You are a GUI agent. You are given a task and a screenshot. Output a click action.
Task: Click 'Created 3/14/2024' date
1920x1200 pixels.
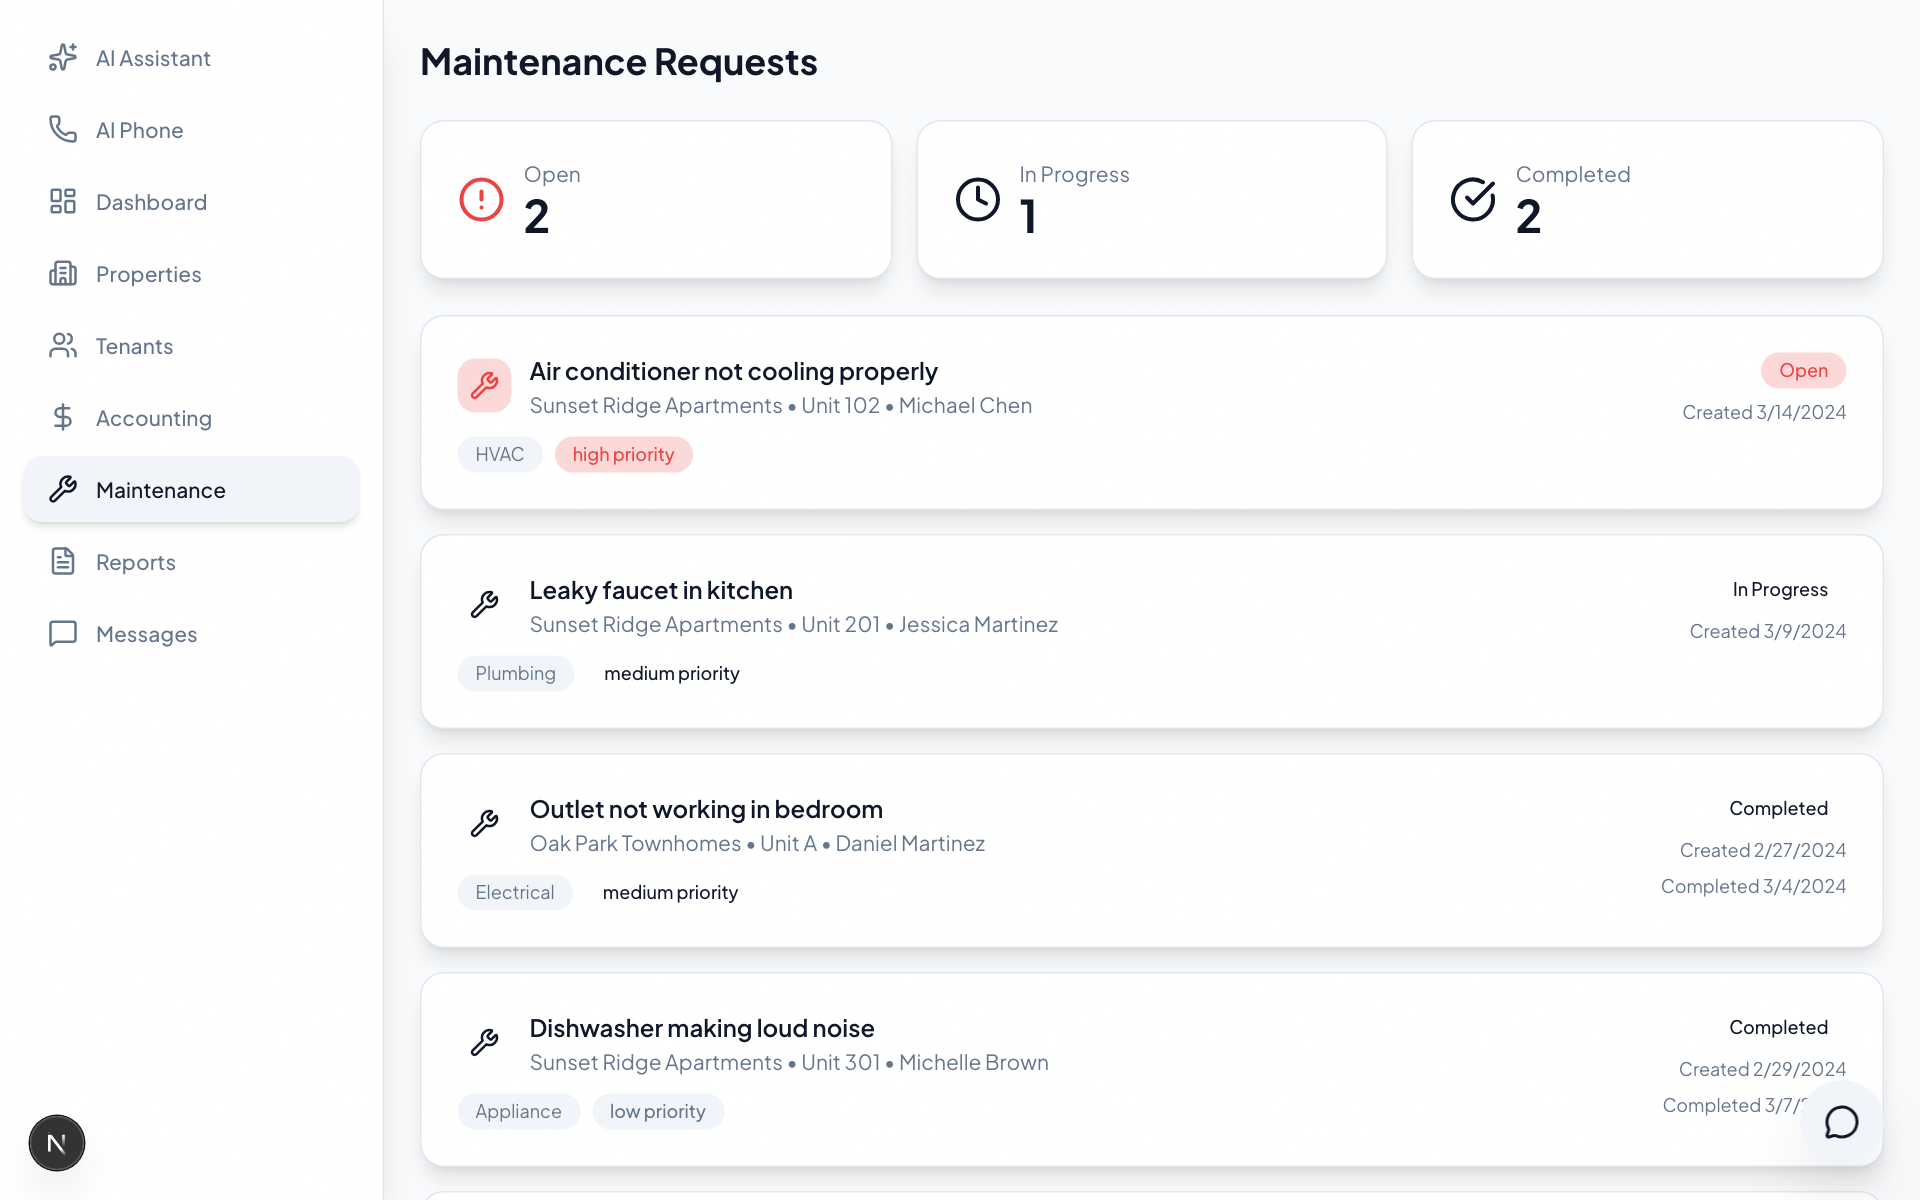1764,413
